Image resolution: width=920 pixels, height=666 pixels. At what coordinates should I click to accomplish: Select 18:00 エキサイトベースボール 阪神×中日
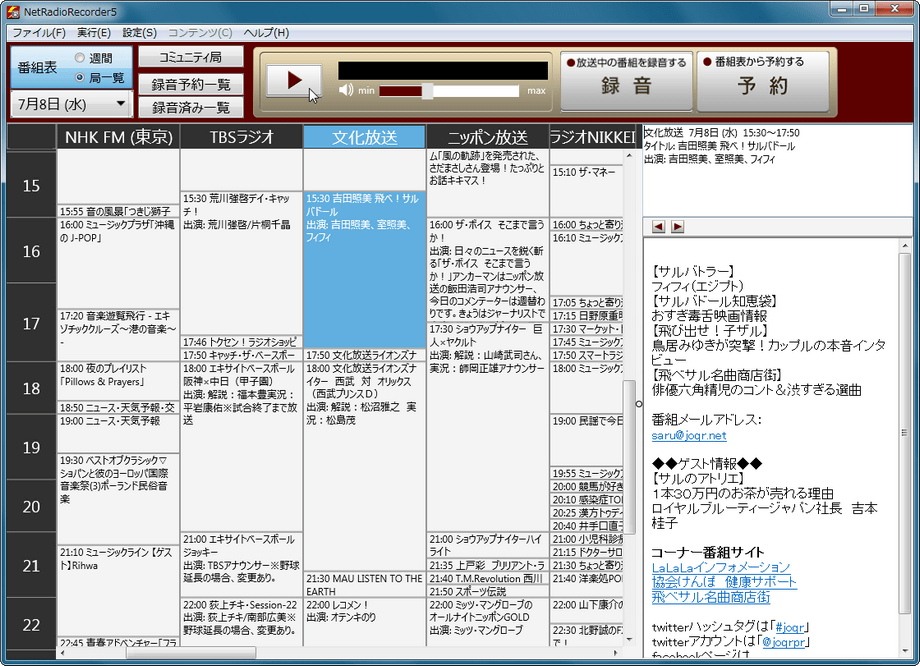(241, 447)
